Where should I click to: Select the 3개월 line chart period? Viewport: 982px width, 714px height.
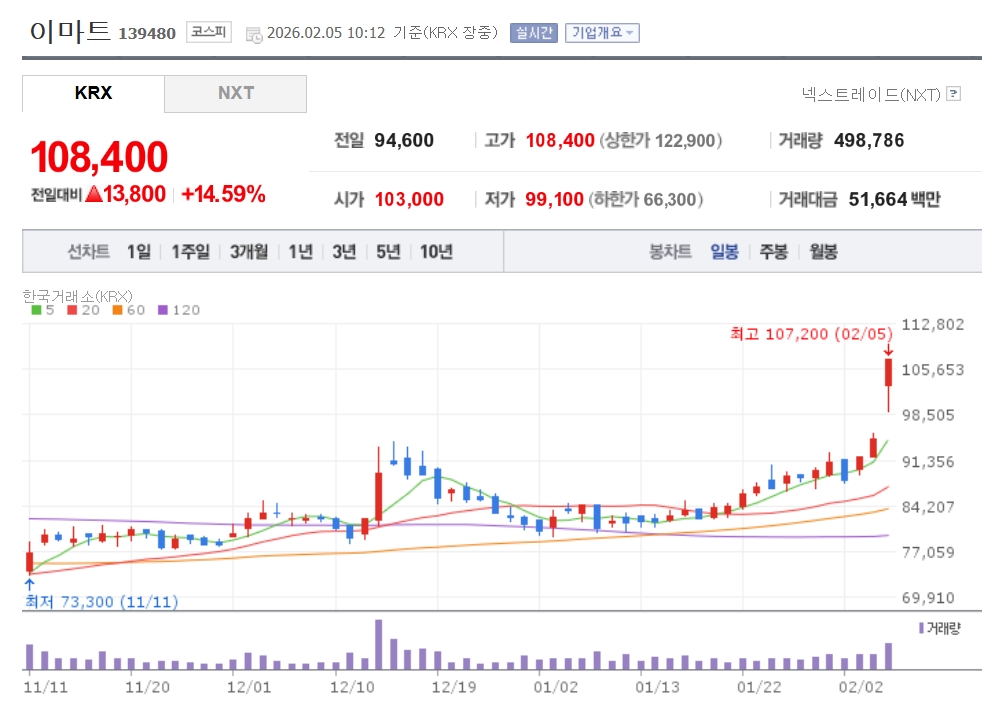coord(248,252)
